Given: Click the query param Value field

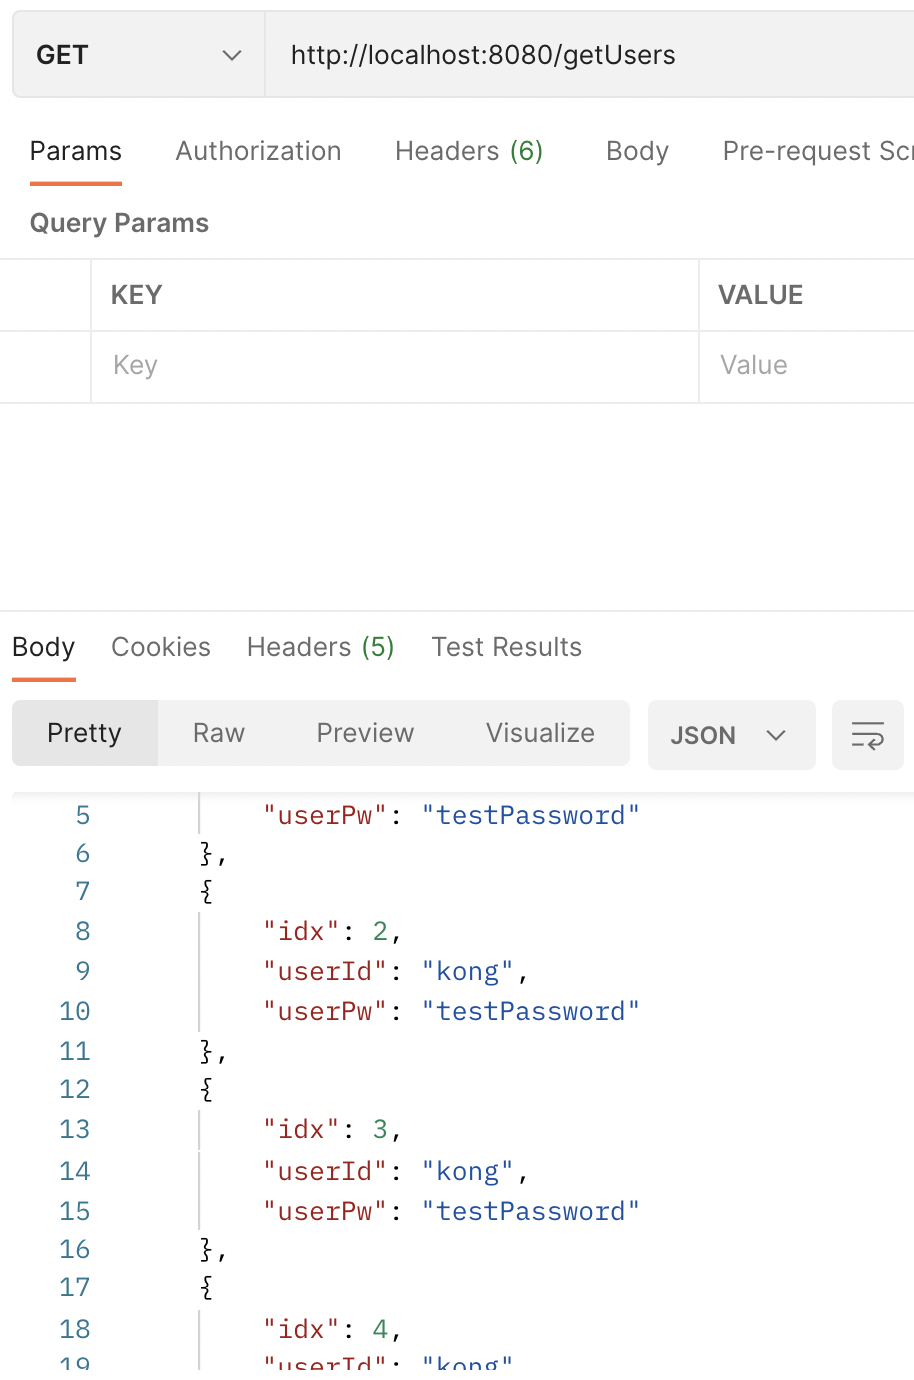Looking at the screenshot, I should [806, 366].
